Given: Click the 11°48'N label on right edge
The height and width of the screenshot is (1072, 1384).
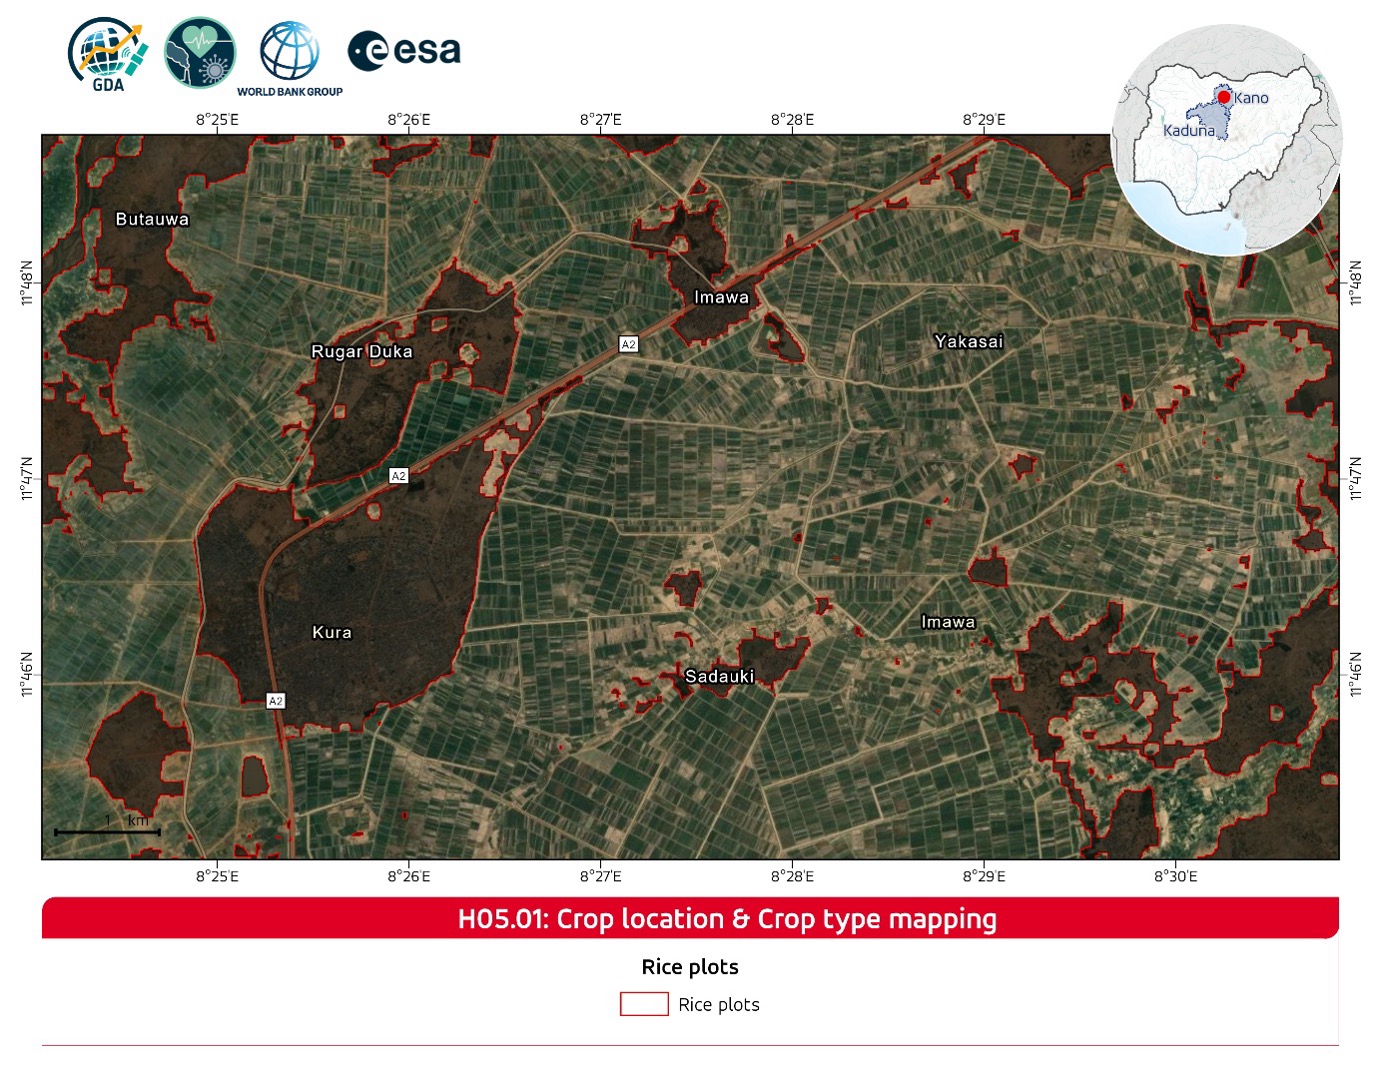Looking at the screenshot, I should point(1355,283).
